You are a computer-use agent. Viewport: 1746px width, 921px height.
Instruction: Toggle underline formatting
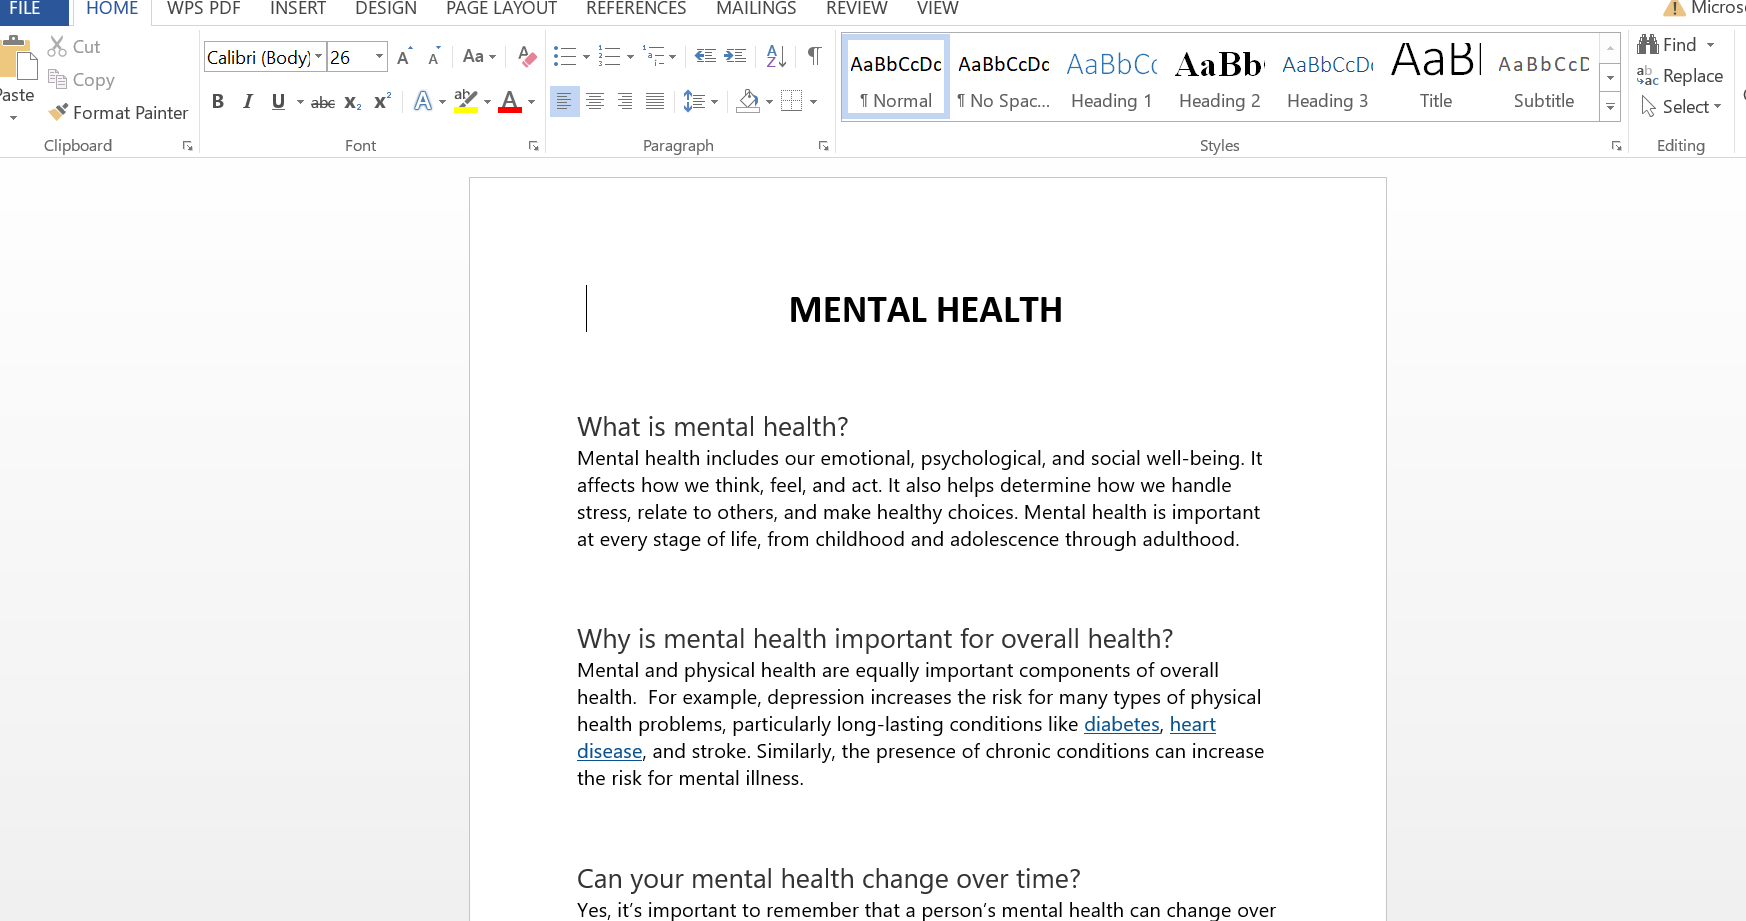(x=278, y=101)
